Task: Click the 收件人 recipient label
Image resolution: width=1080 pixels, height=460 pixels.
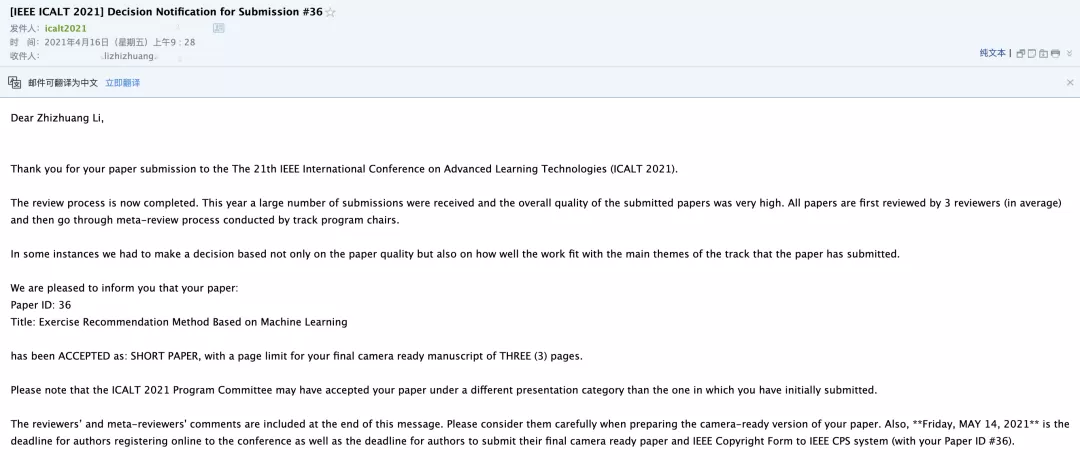Action: coord(24,56)
